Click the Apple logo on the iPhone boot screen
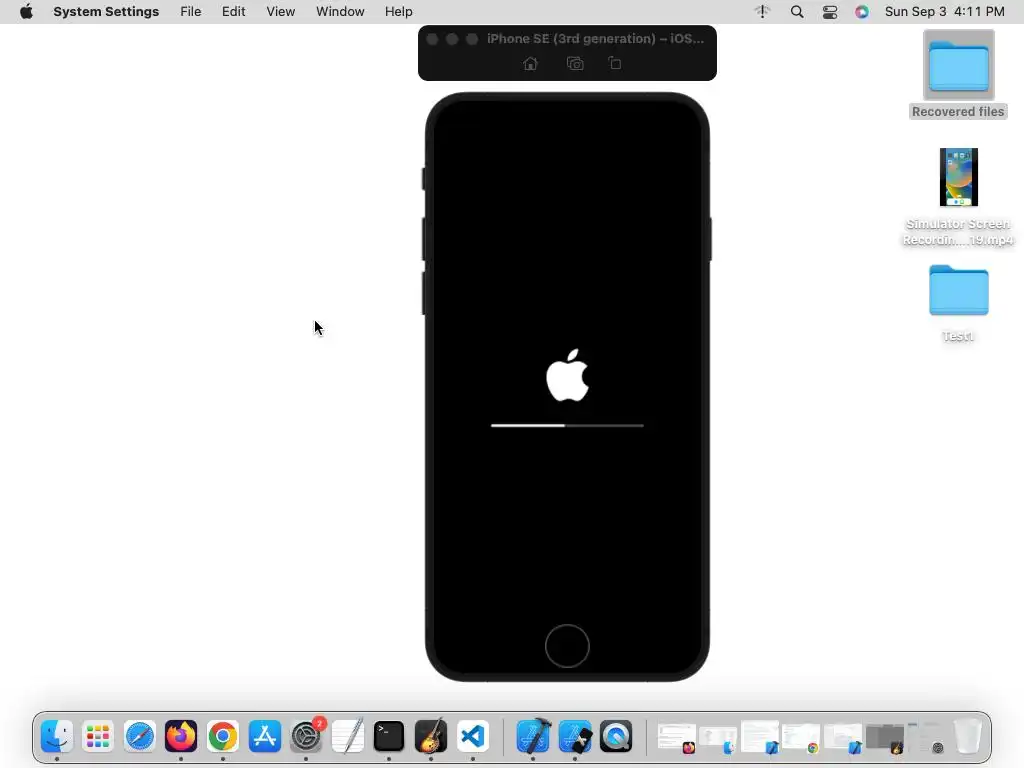The width and height of the screenshot is (1024, 768). [x=568, y=376]
